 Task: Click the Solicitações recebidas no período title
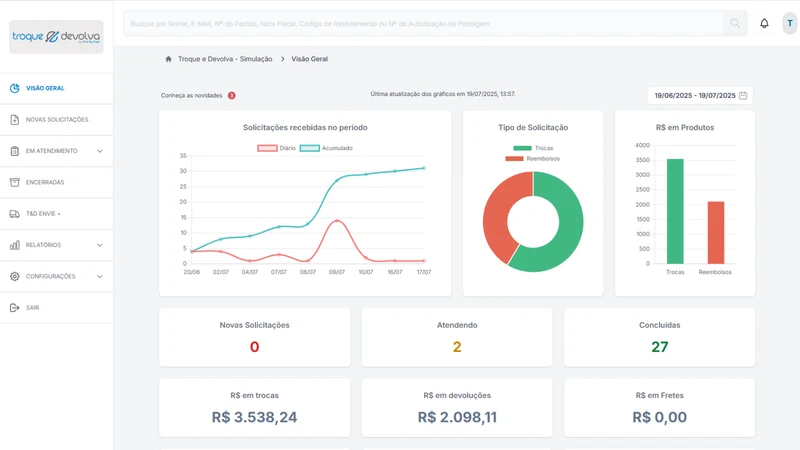coord(305,128)
